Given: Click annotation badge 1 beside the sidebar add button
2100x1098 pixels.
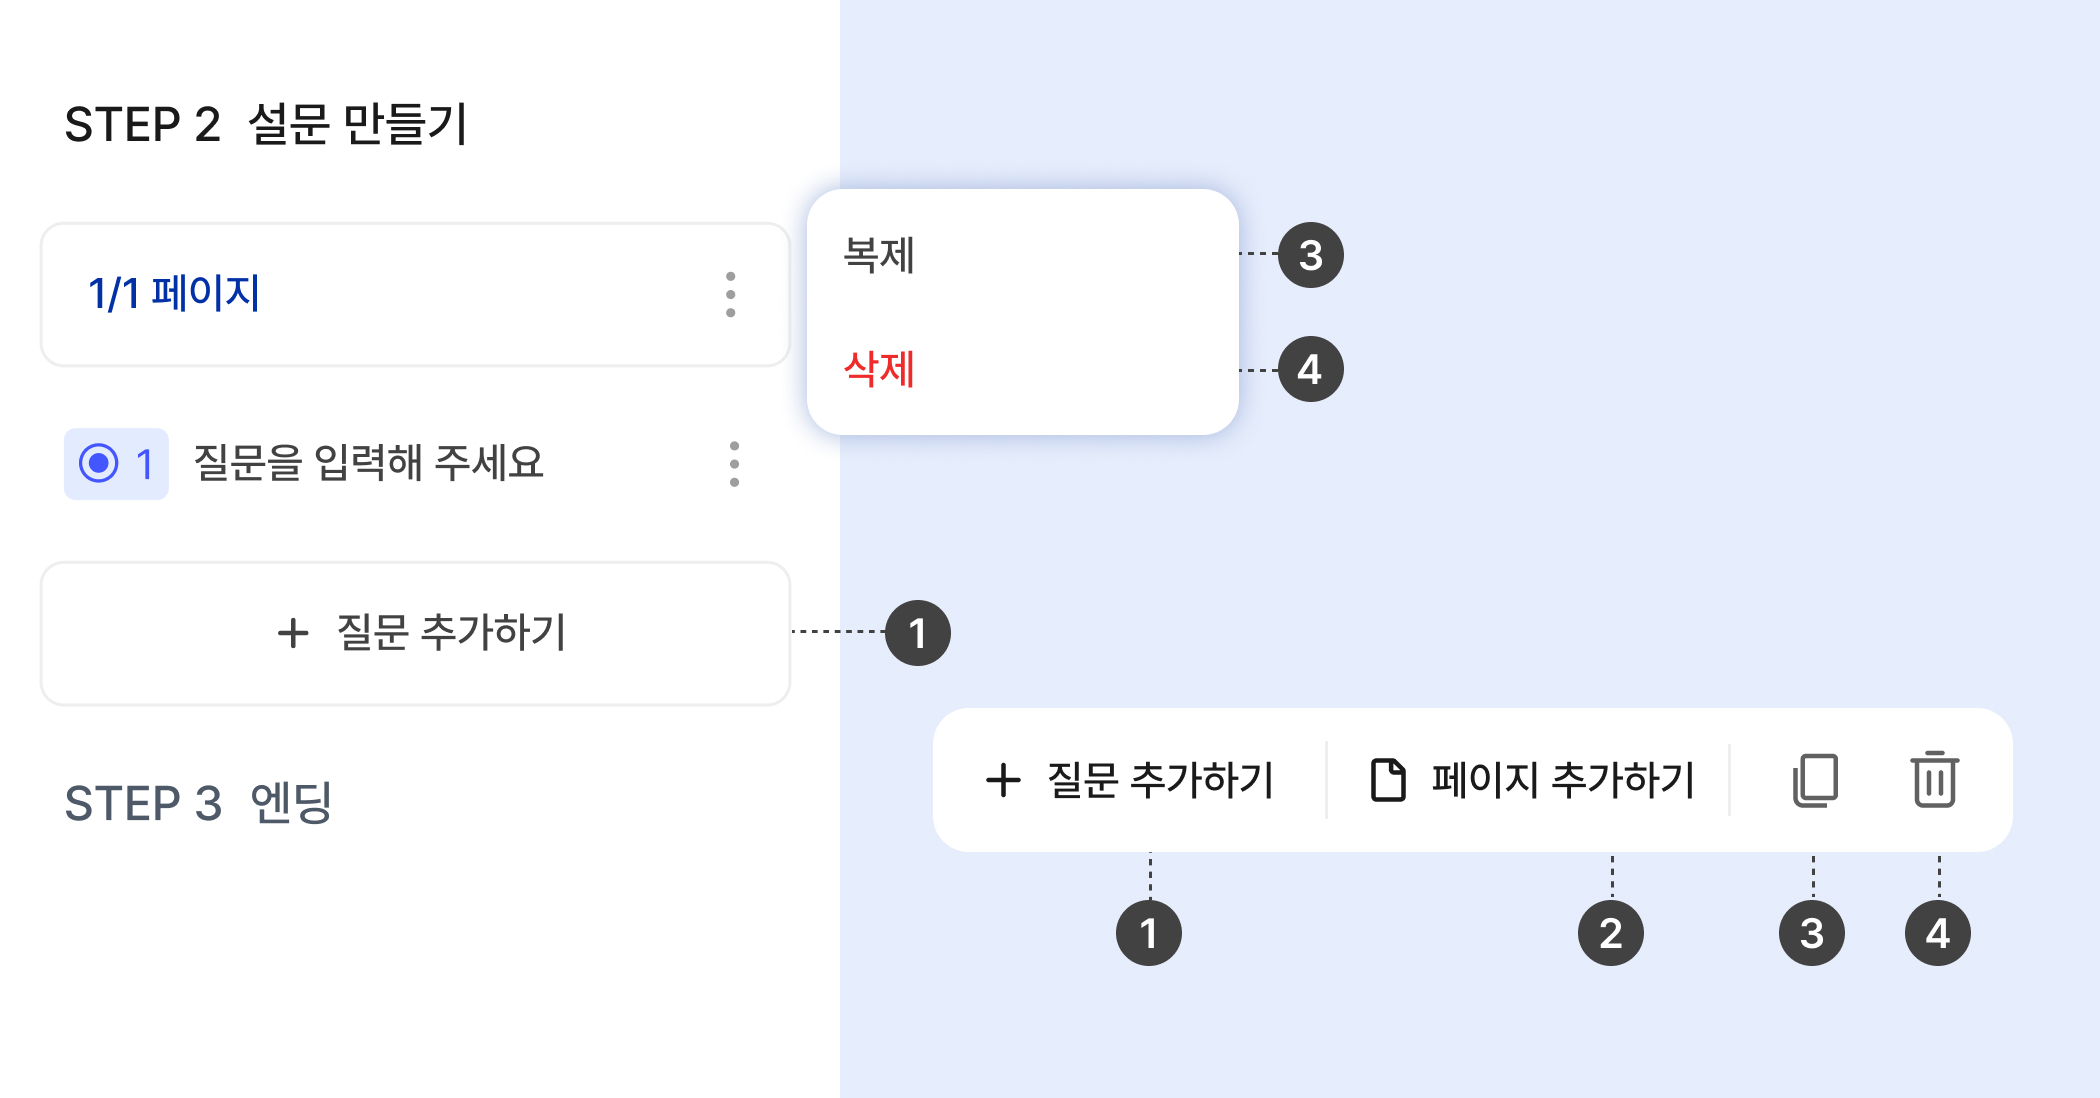Looking at the screenshot, I should point(917,633).
